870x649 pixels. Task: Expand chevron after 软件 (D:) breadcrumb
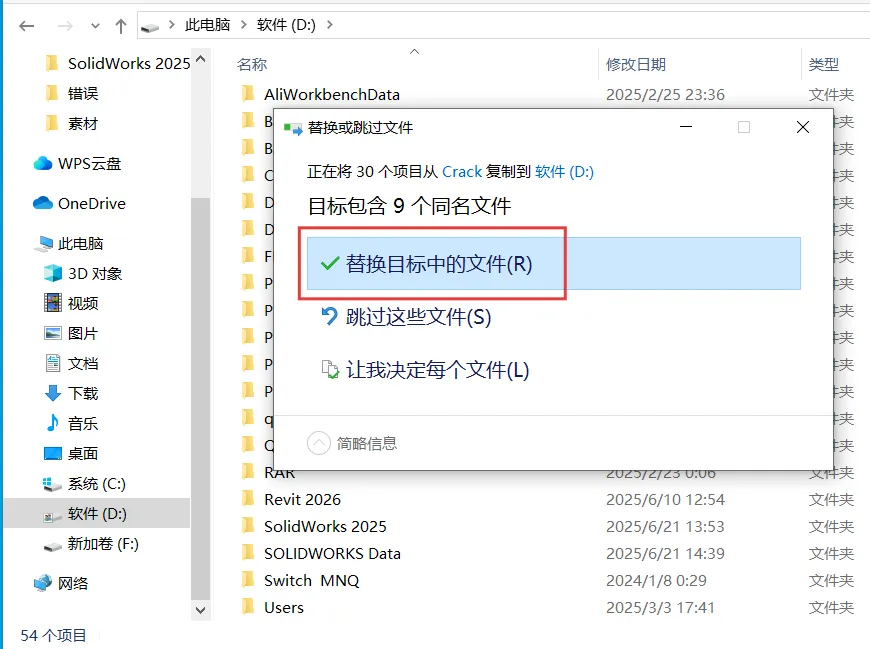[x=330, y=25]
